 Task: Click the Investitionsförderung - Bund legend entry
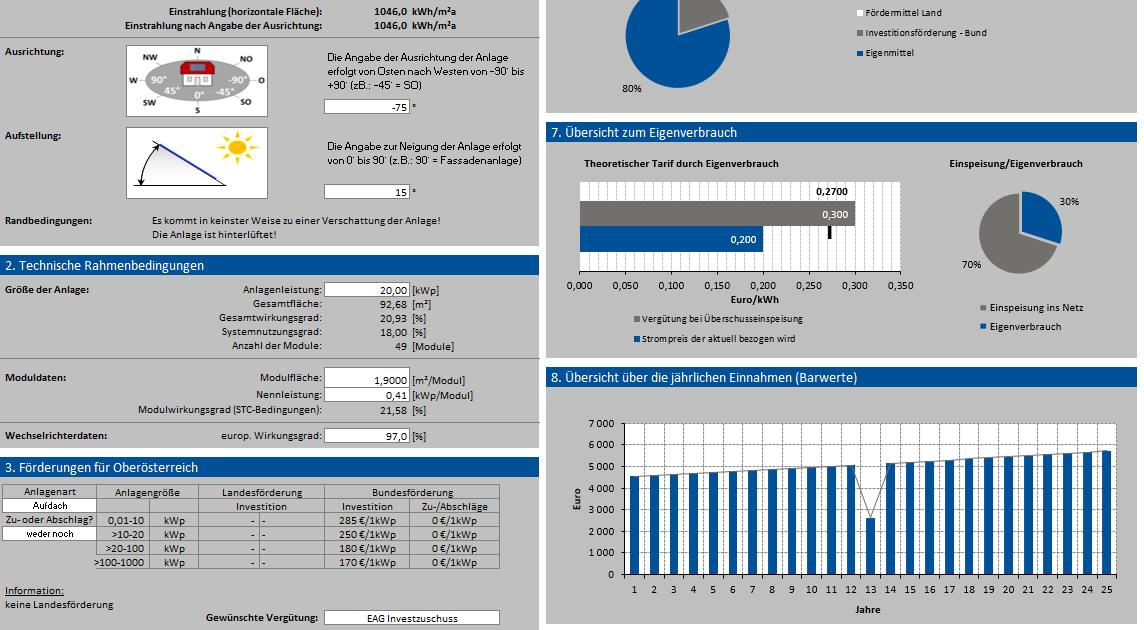(926, 33)
